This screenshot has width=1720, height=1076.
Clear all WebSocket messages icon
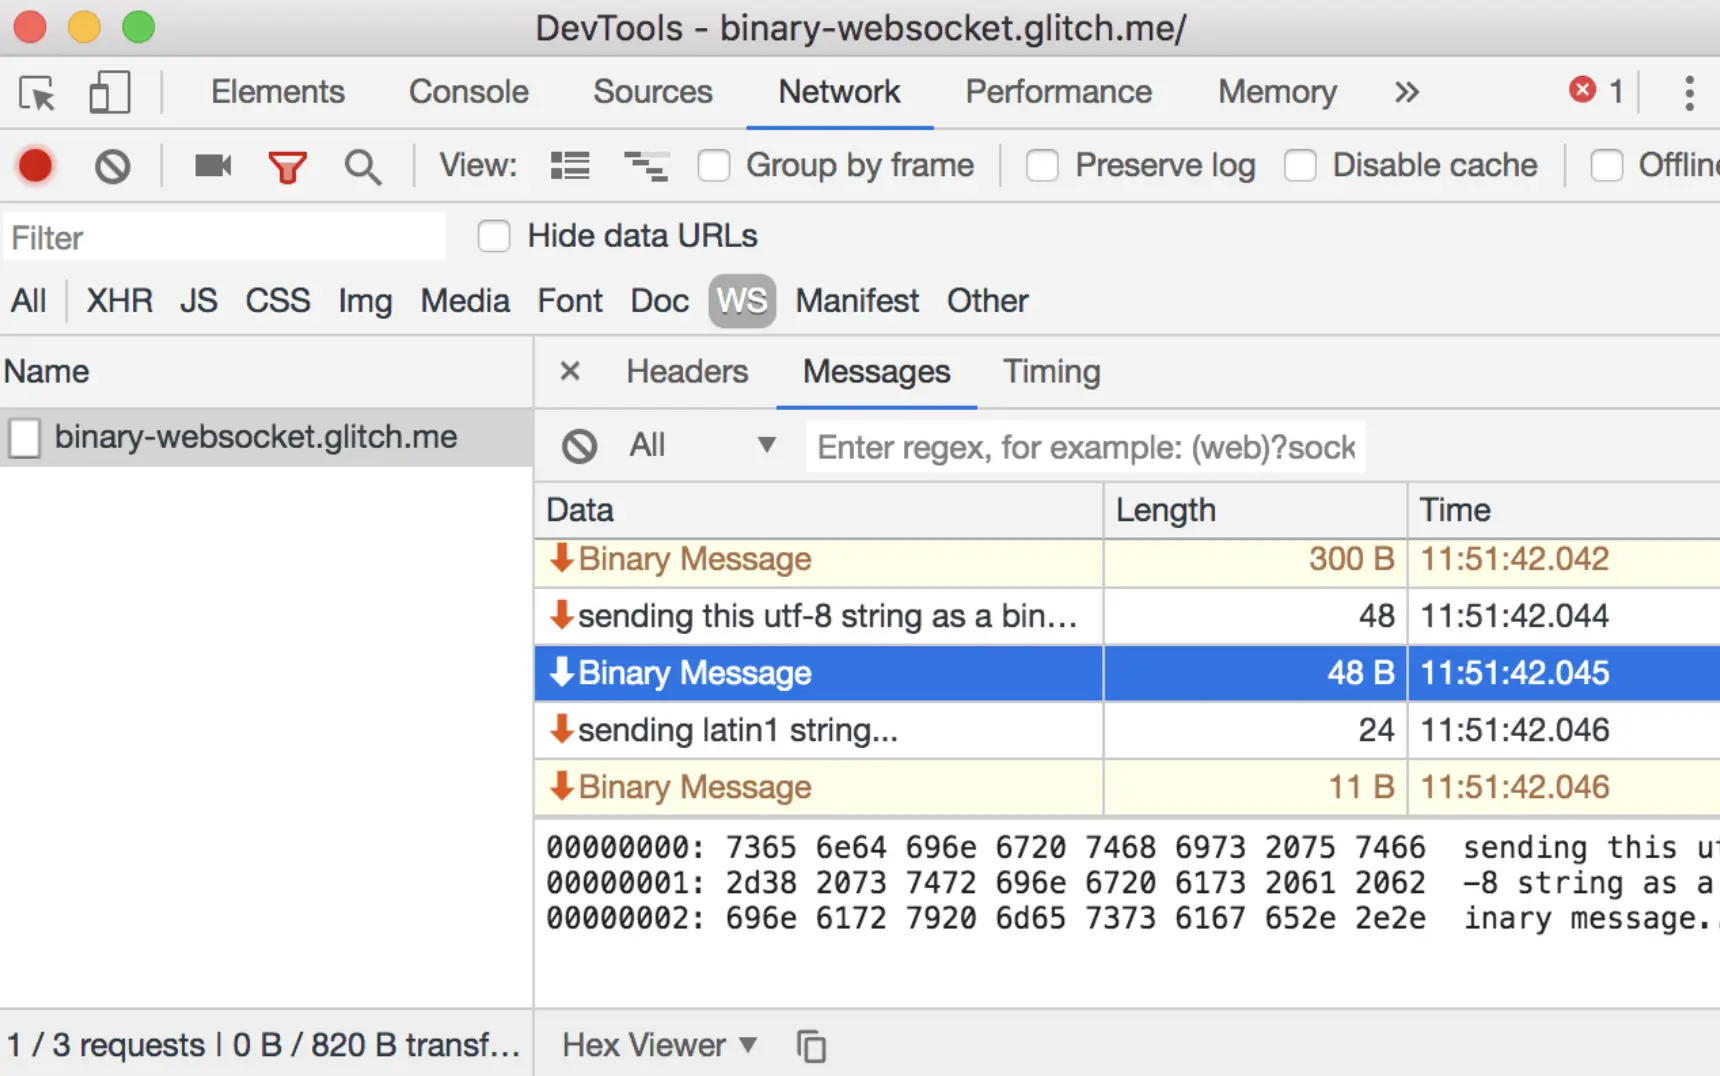pyautogui.click(x=579, y=446)
